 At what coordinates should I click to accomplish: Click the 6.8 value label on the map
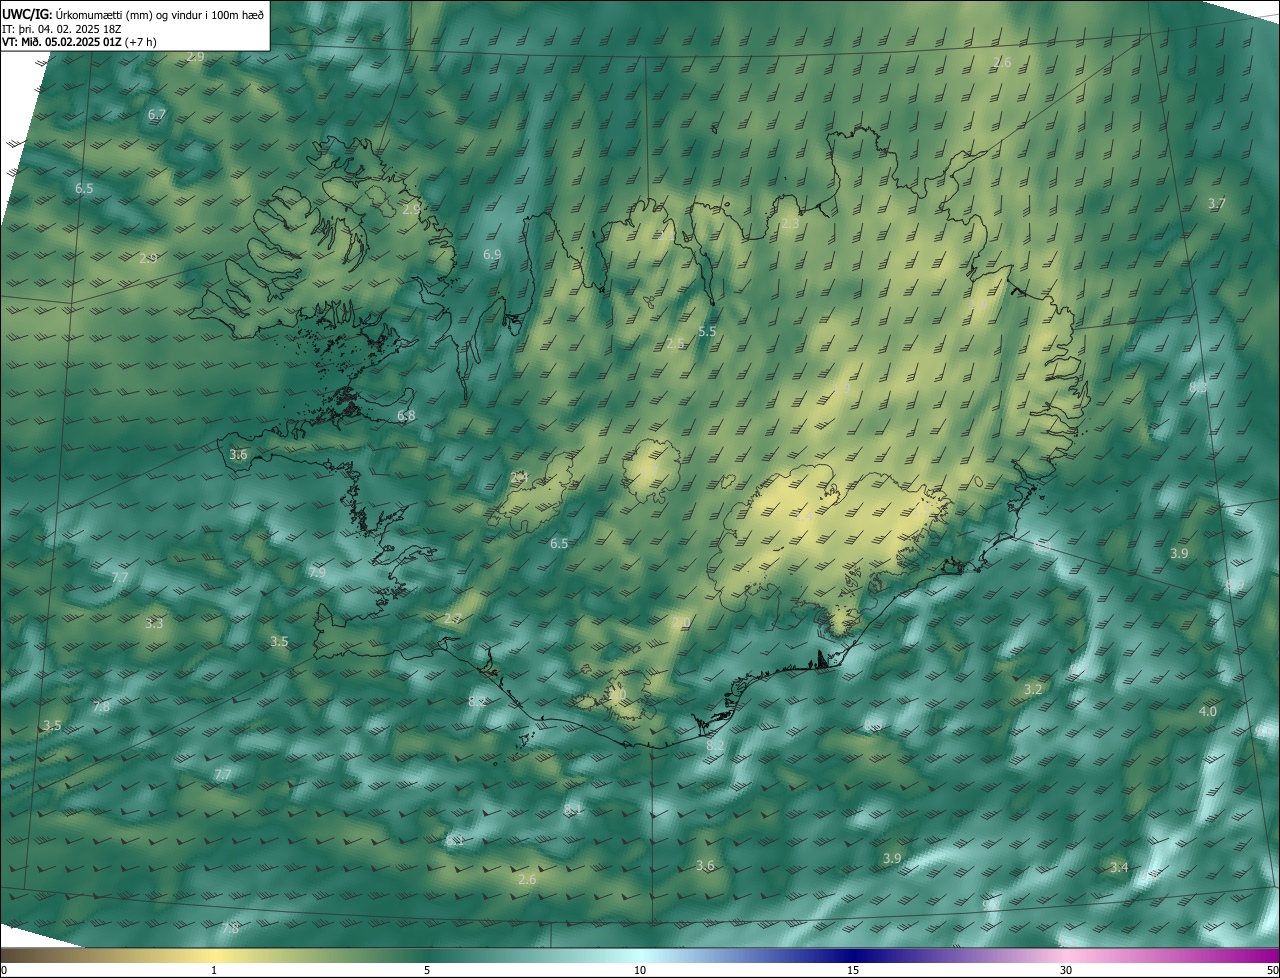click(x=406, y=415)
